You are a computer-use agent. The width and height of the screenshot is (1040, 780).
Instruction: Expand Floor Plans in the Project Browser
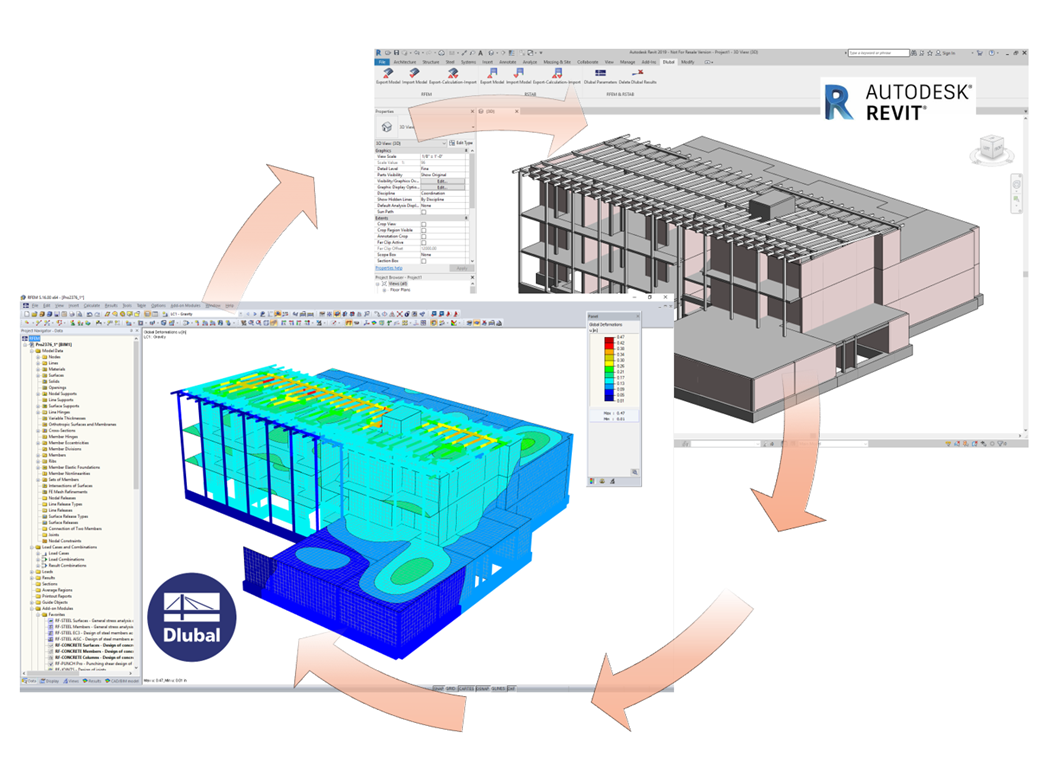pos(385,289)
